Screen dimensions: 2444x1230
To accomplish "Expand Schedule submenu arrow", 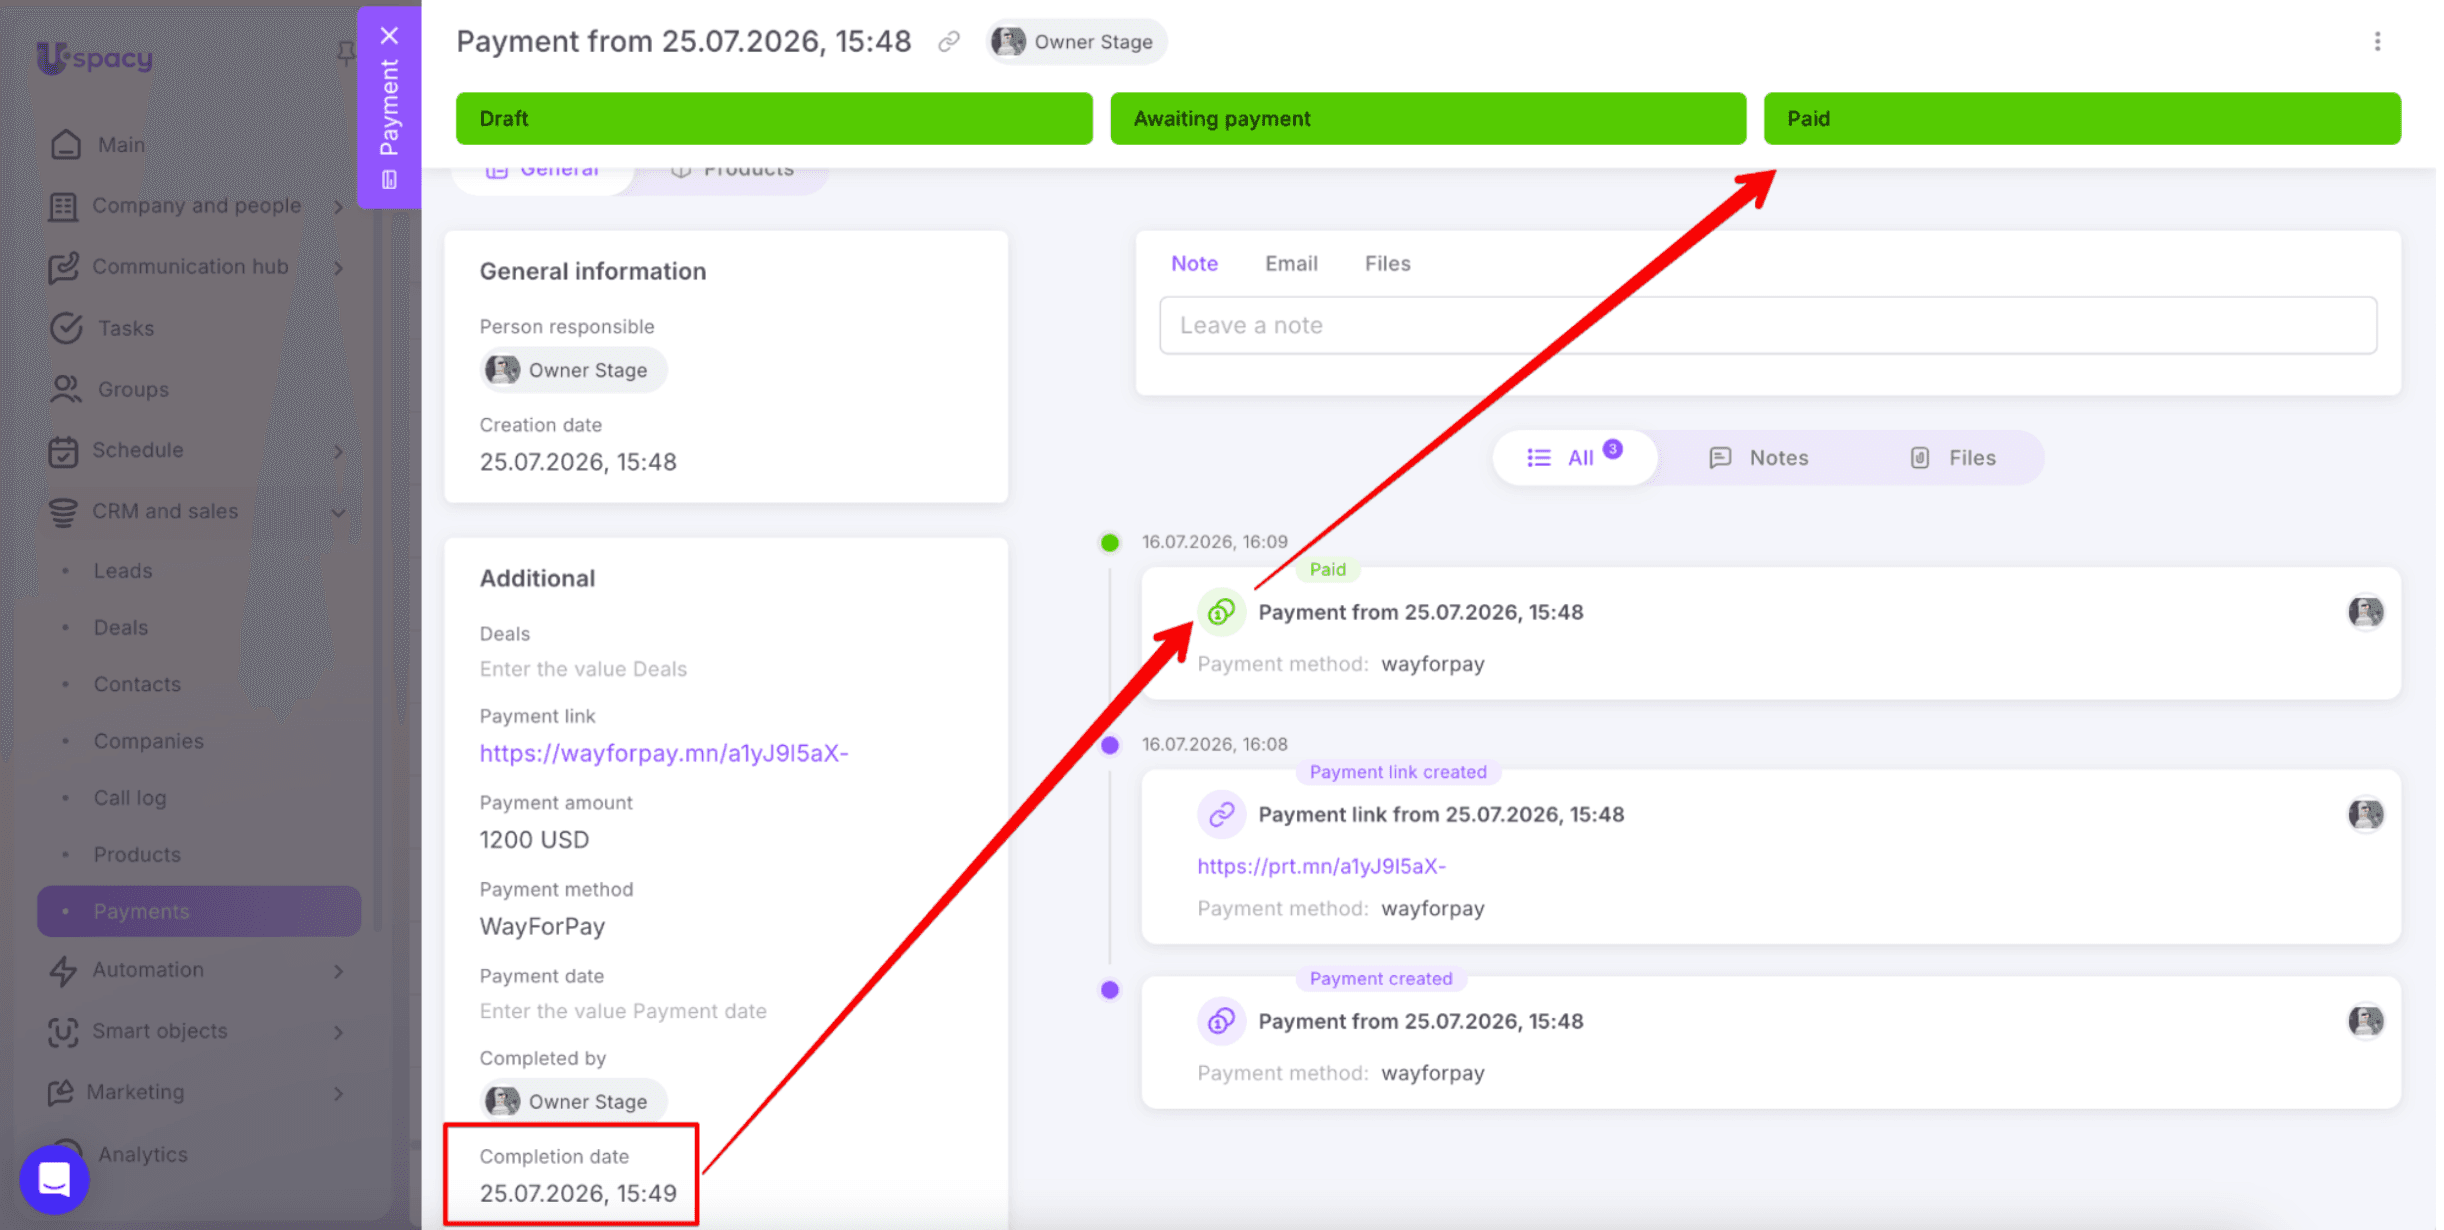I will (x=338, y=452).
